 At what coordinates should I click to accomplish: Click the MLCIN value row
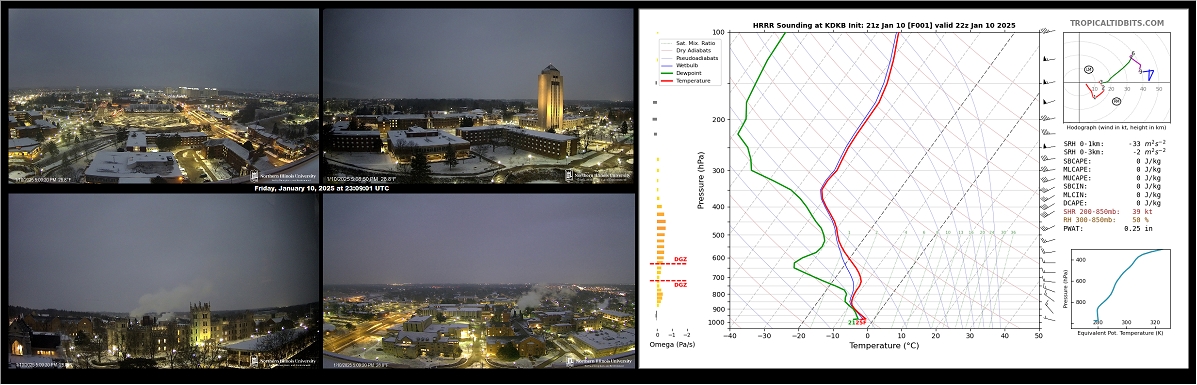pos(1112,194)
